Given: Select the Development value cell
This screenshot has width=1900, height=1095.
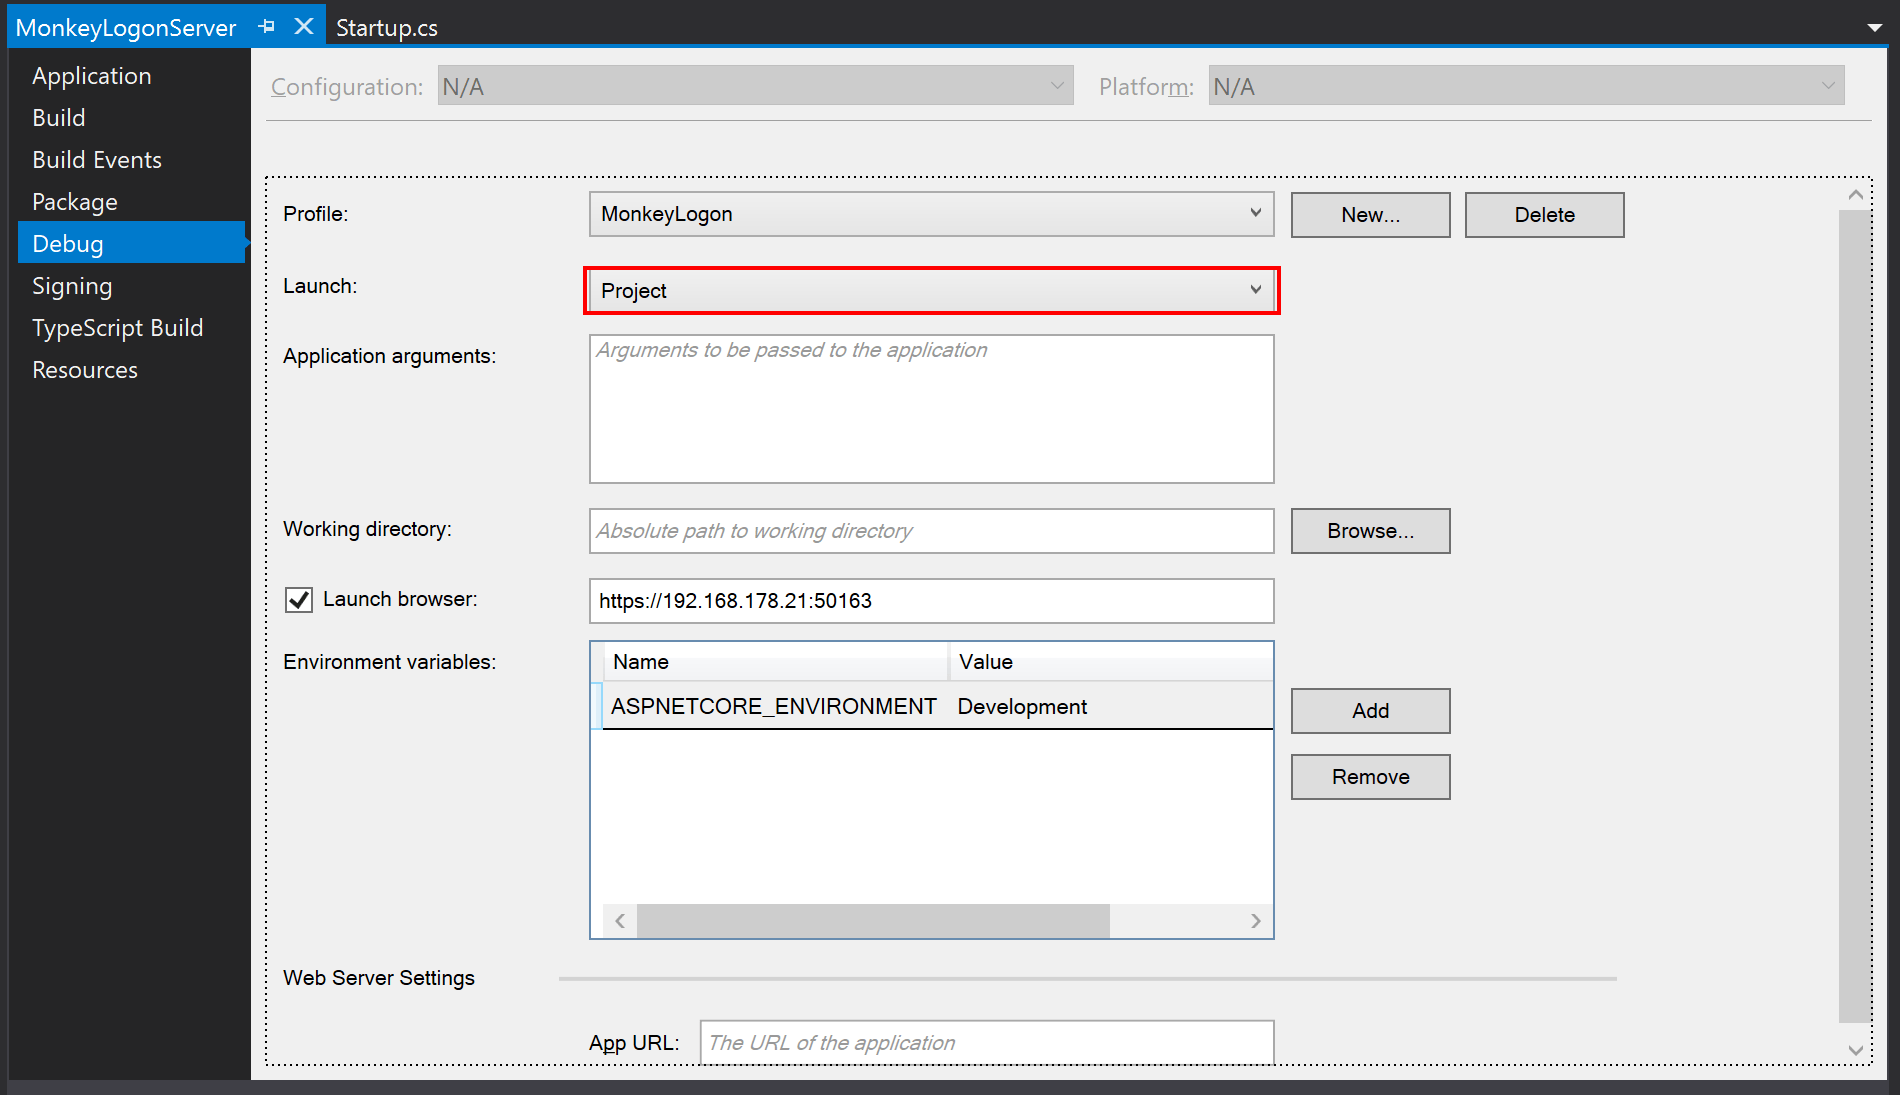Looking at the screenshot, I should [x=1110, y=707].
